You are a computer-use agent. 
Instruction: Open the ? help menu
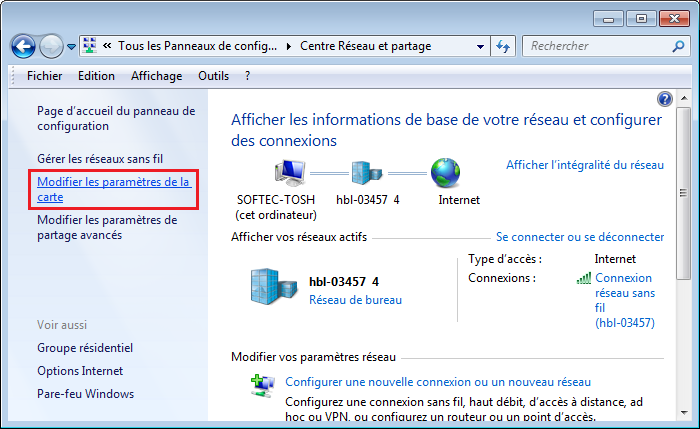[247, 76]
